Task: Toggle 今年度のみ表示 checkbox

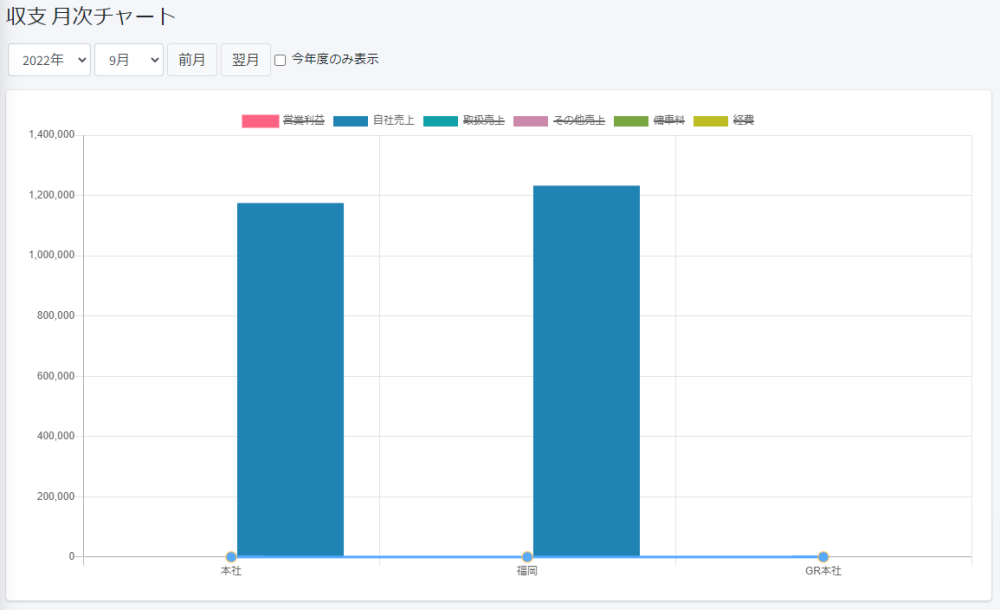Action: [x=280, y=60]
